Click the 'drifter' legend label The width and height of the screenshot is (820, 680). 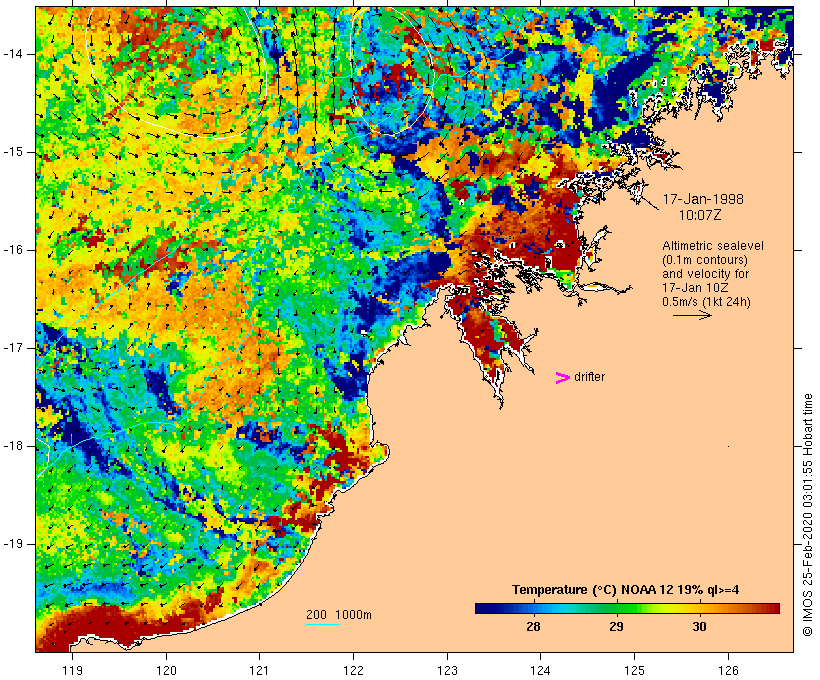[589, 377]
